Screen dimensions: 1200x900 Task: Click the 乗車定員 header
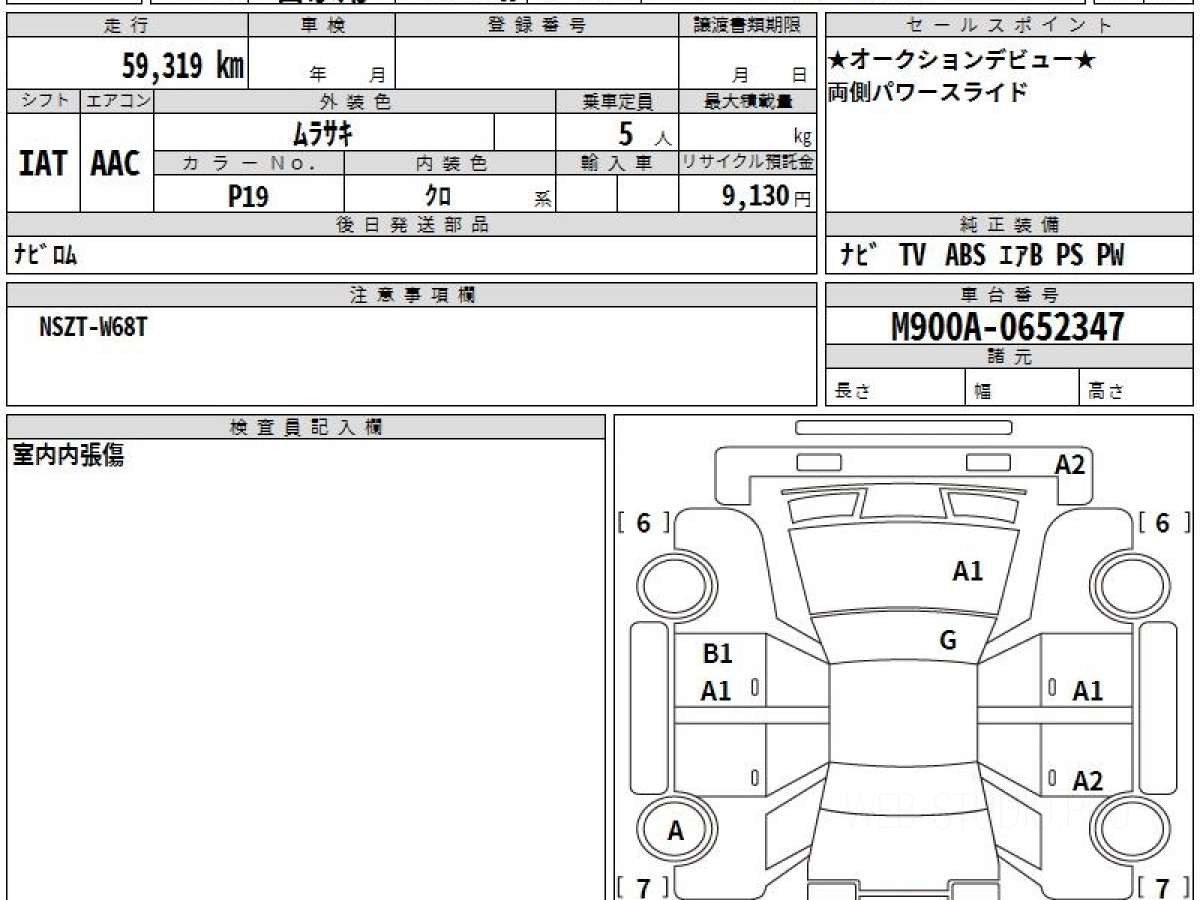click(x=617, y=101)
